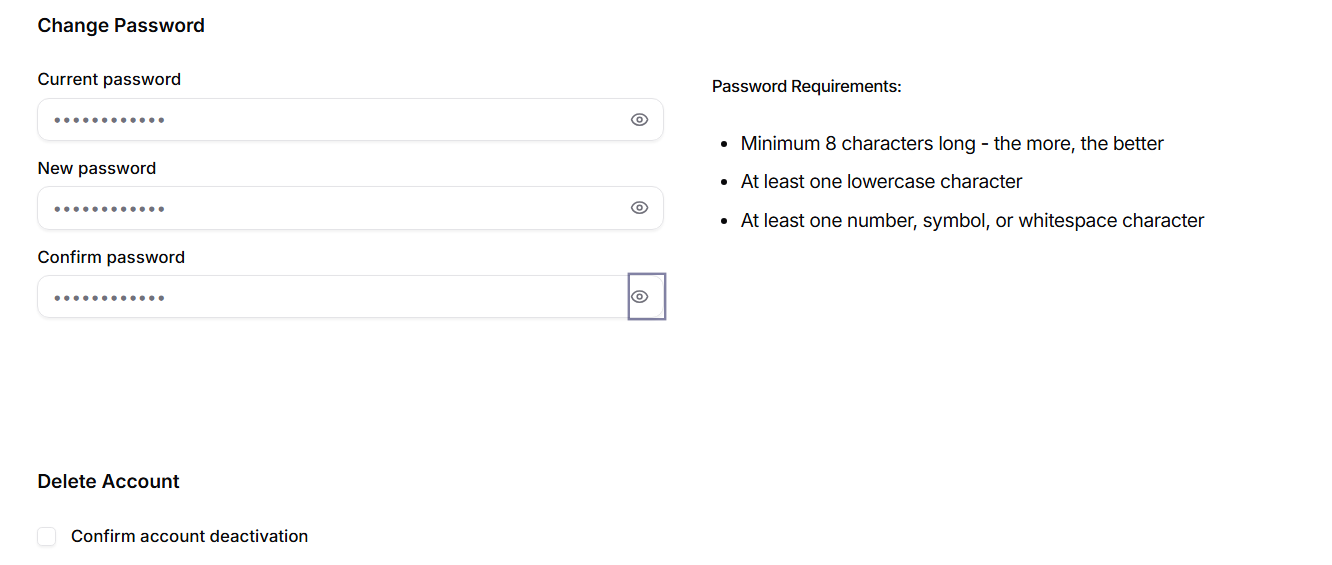
Task: Click the number, symbol, or whitespace requirement text
Action: pyautogui.click(x=972, y=221)
